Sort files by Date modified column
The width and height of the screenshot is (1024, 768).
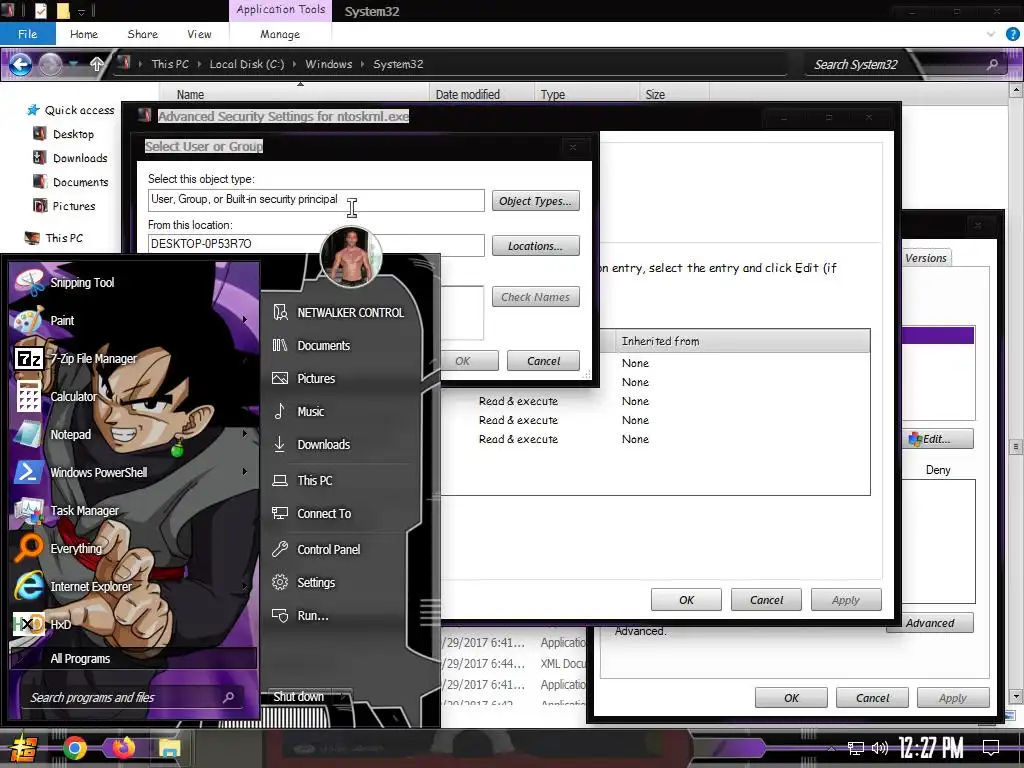coord(481,94)
